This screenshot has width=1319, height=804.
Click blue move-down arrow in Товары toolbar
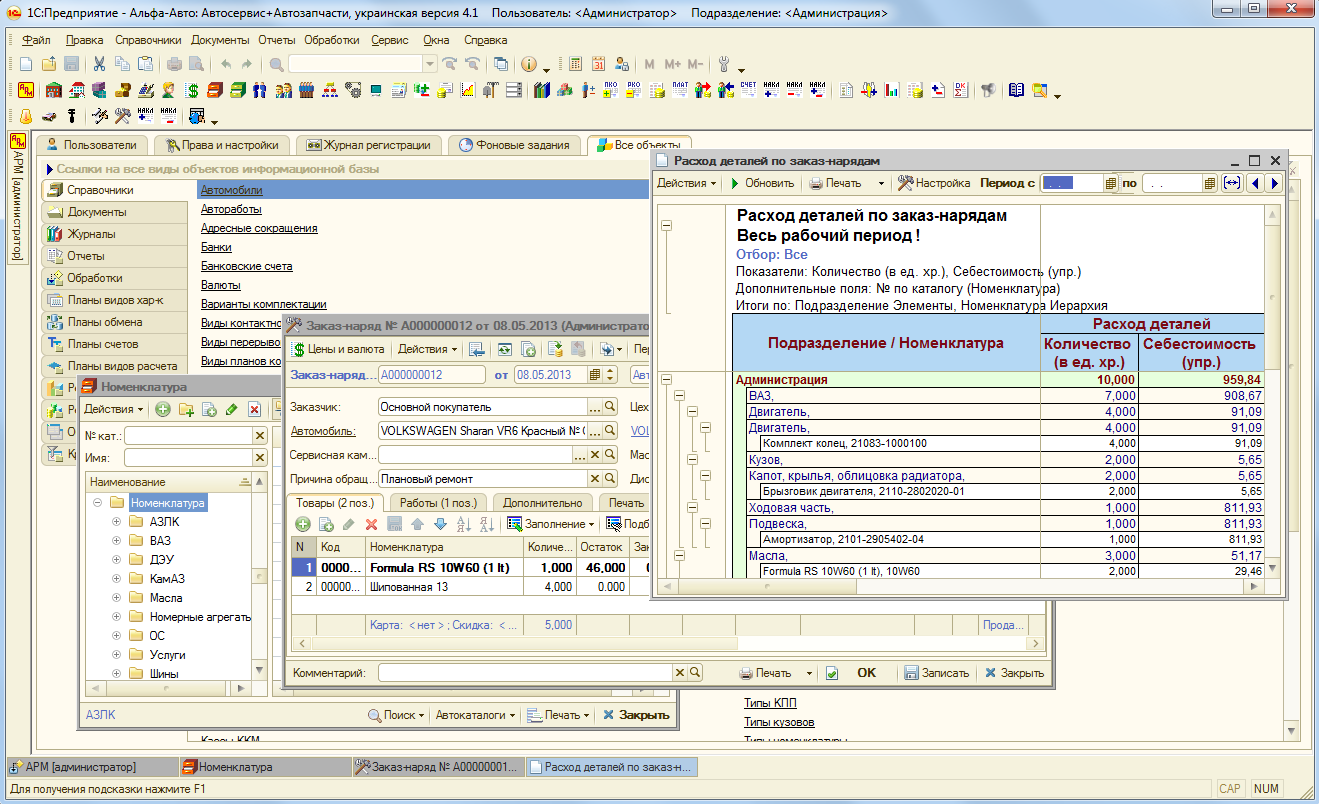pyautogui.click(x=440, y=524)
